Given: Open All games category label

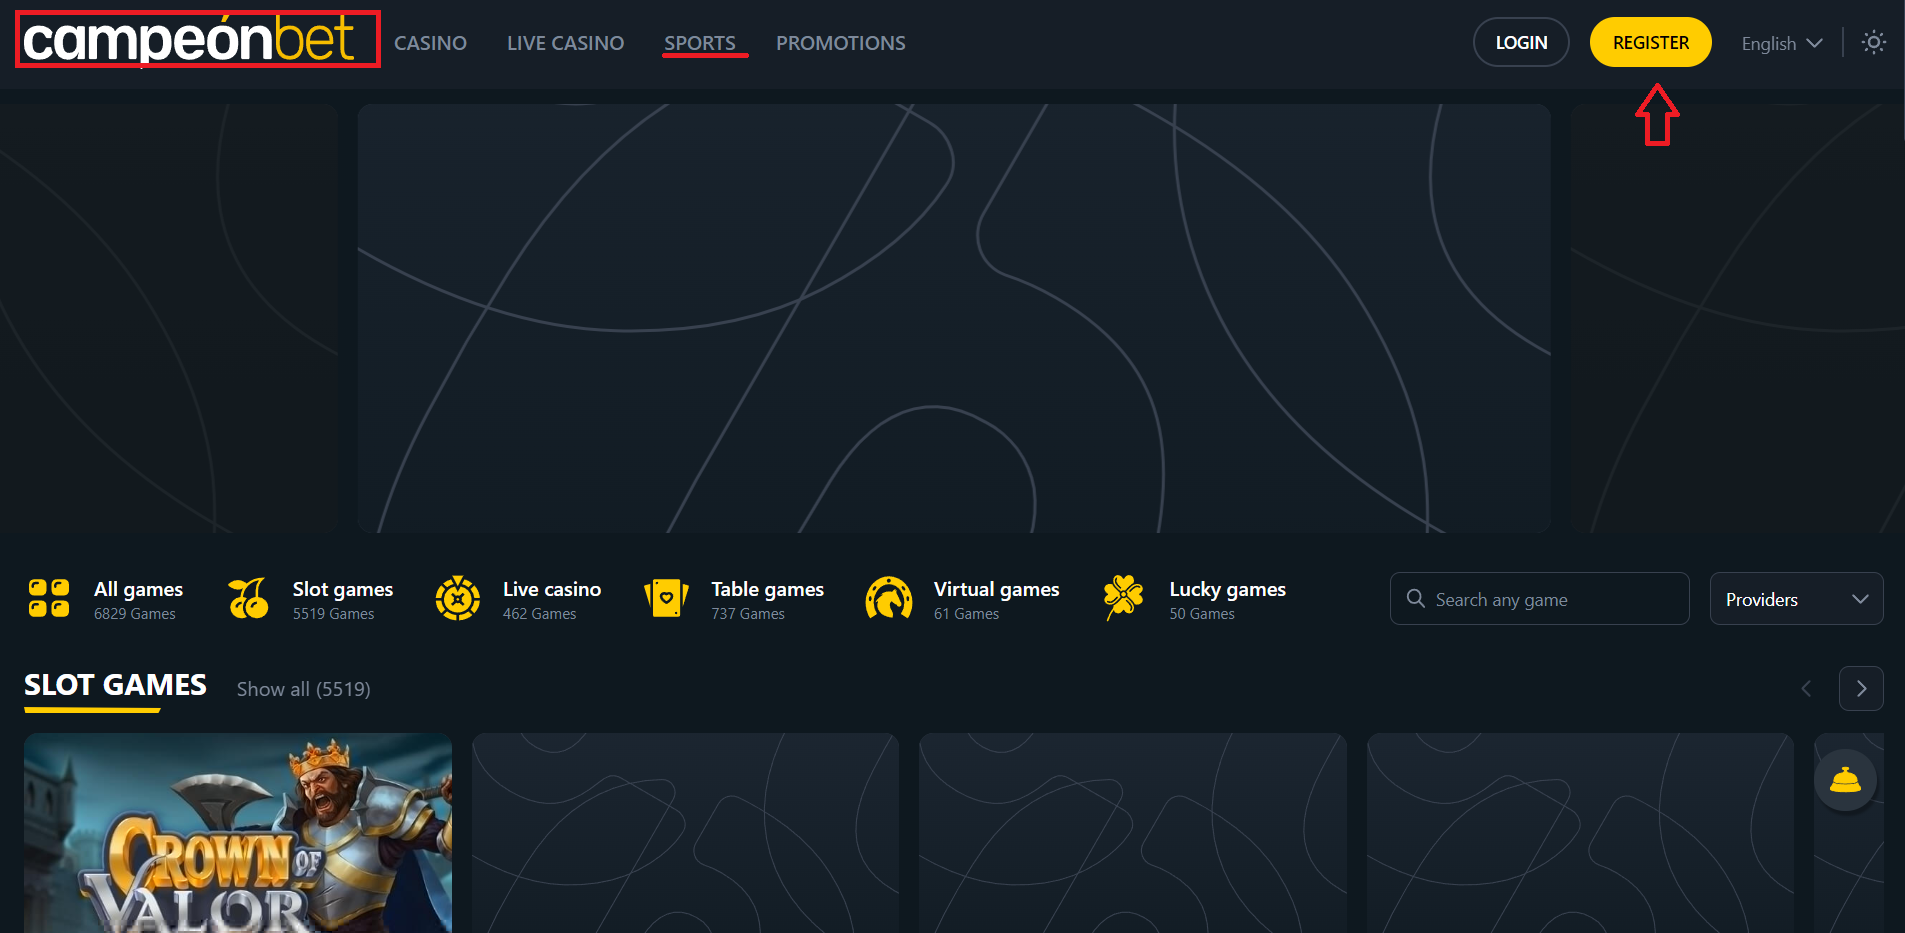Looking at the screenshot, I should coord(138,589).
